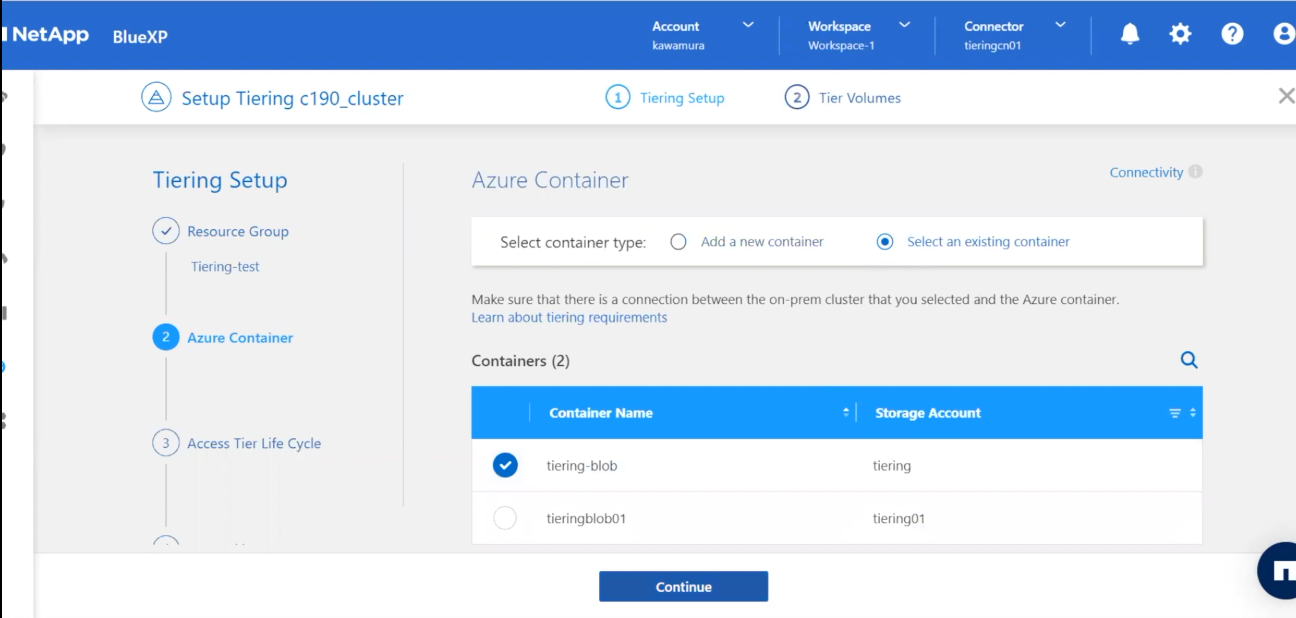This screenshot has width=1296, height=618.
Task: Click the tieringblob01 container name
Action: (586, 519)
